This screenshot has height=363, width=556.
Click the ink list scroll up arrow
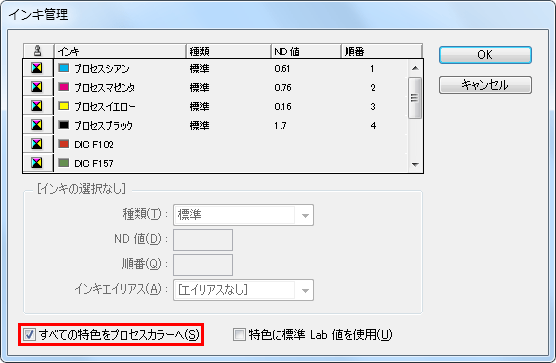415,68
